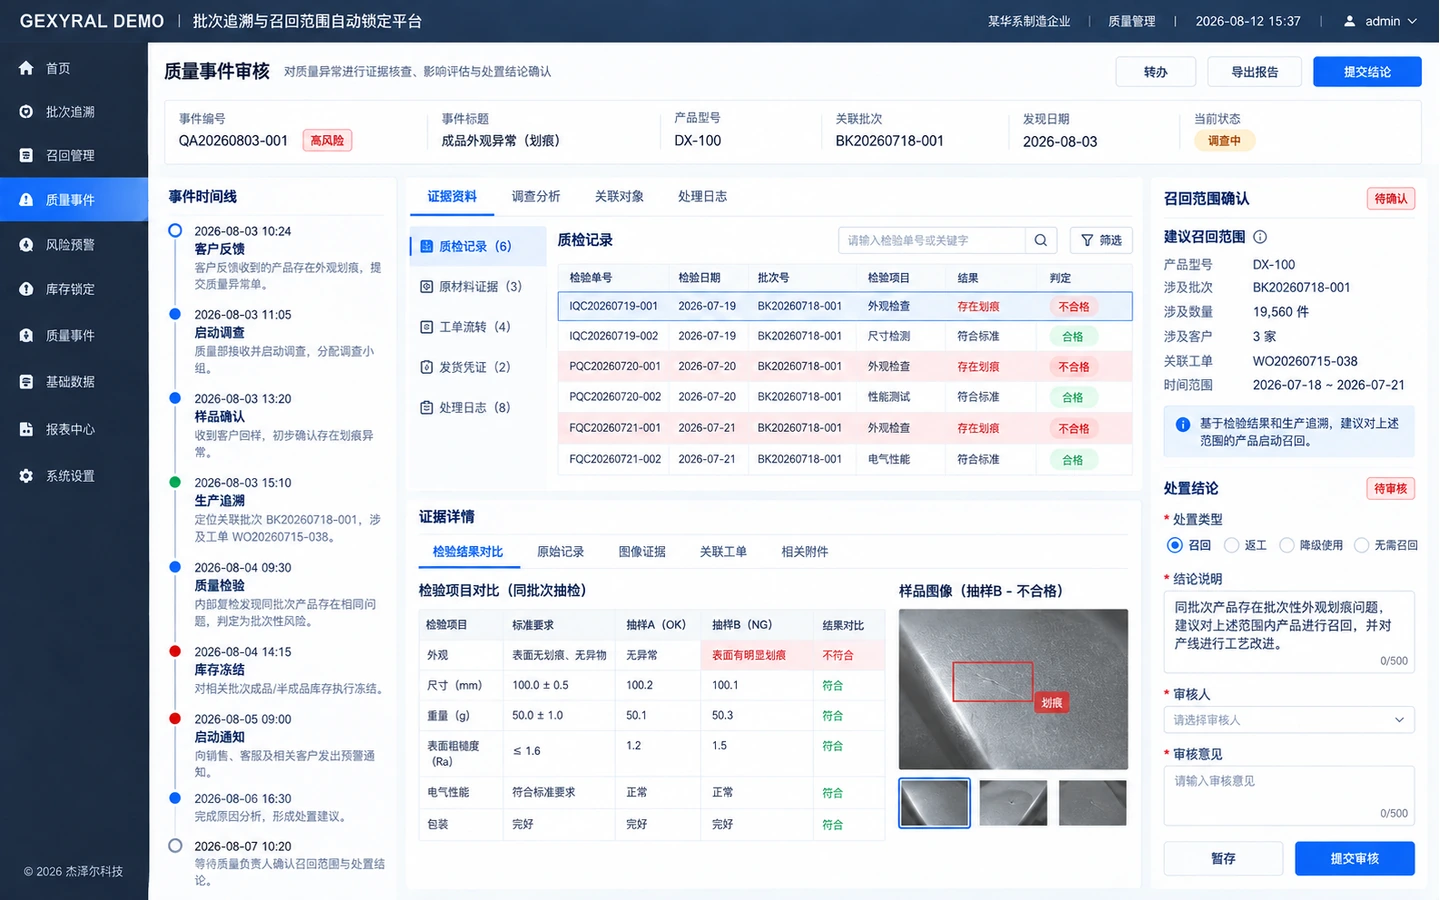The width and height of the screenshot is (1440, 900).
Task: Click the 原材料证据 (3) icon
Action: point(426,286)
